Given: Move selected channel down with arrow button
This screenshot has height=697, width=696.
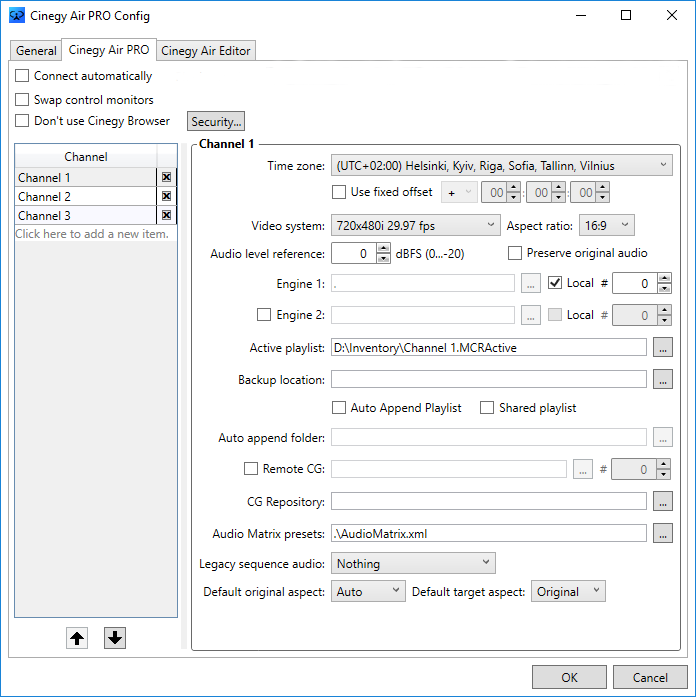Looking at the screenshot, I should [115, 638].
